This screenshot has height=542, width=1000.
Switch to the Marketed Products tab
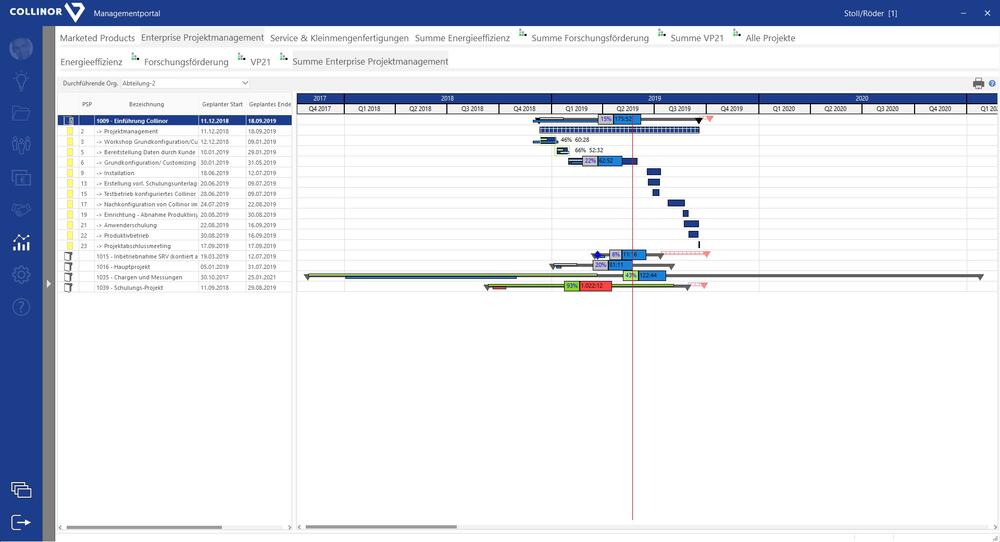[97, 38]
